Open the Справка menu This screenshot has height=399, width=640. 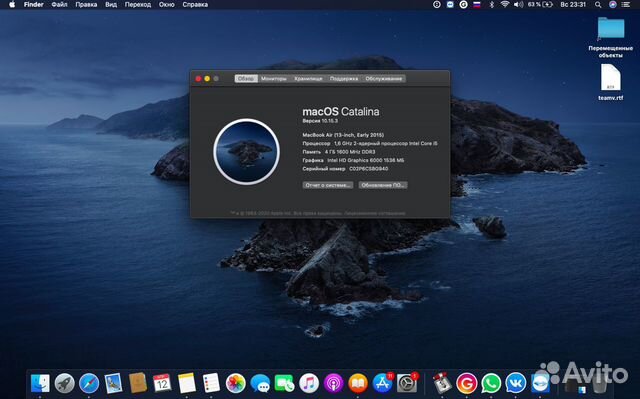tap(195, 4)
